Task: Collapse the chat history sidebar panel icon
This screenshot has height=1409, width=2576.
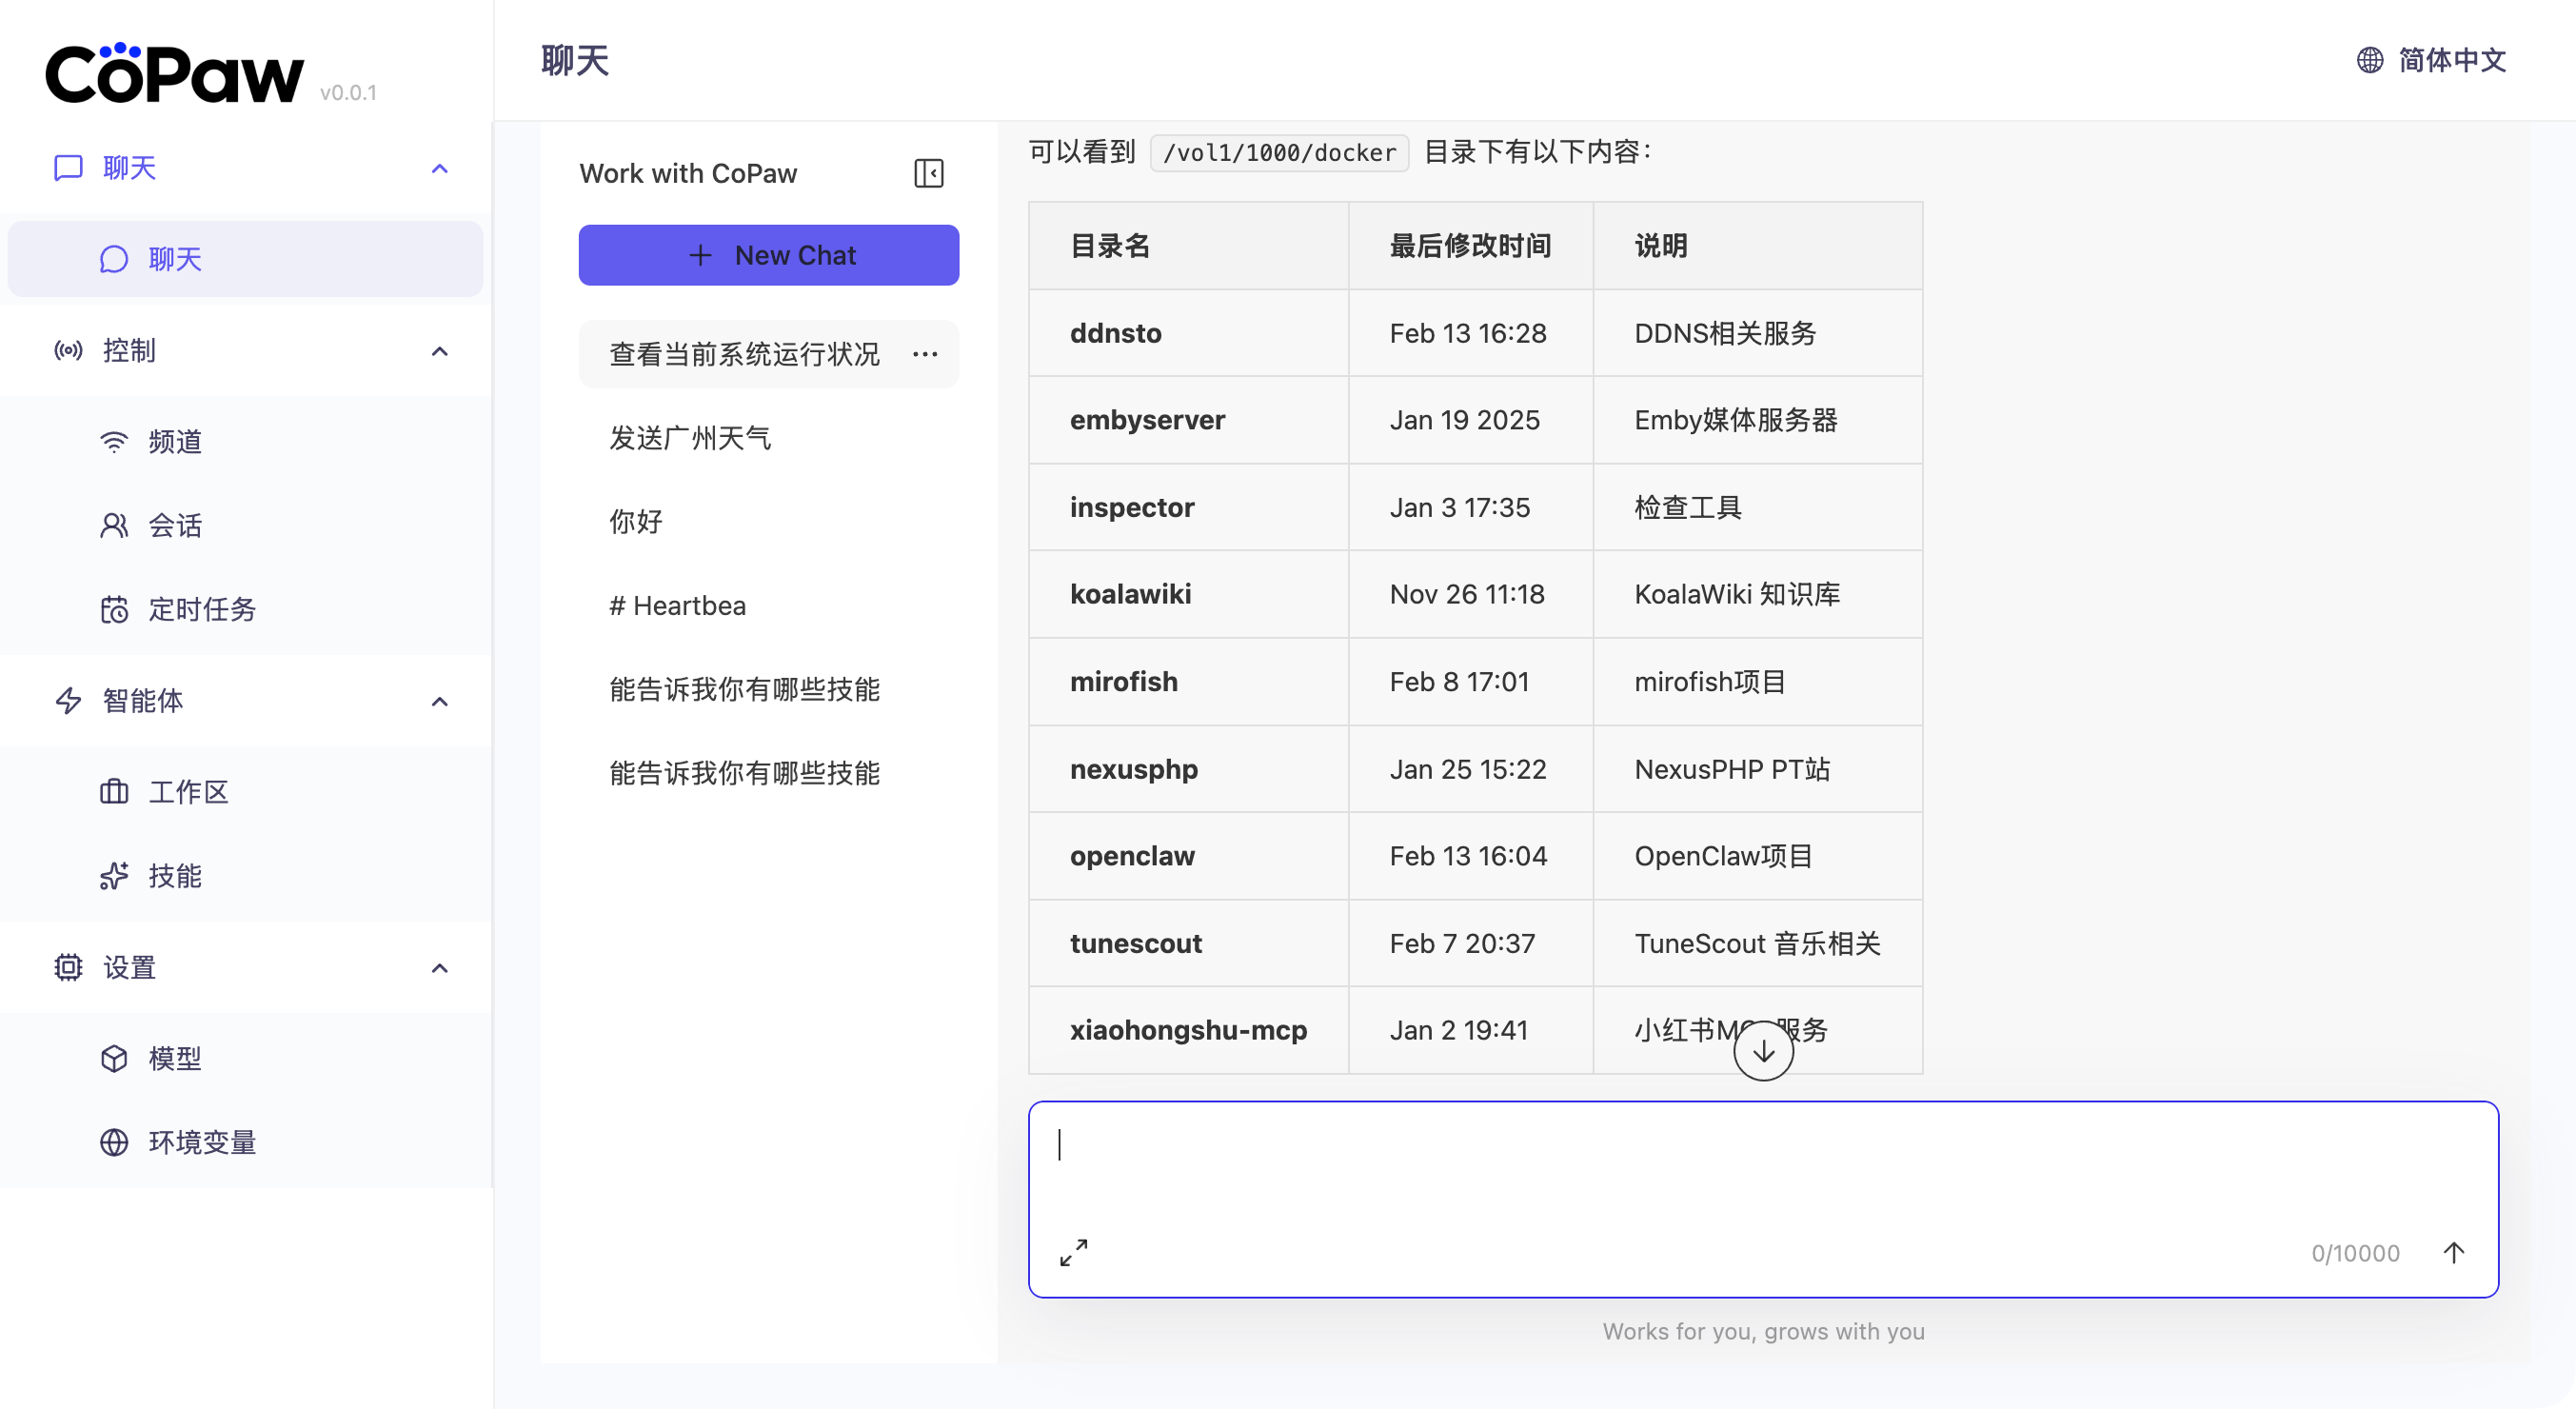Action: [x=928, y=173]
